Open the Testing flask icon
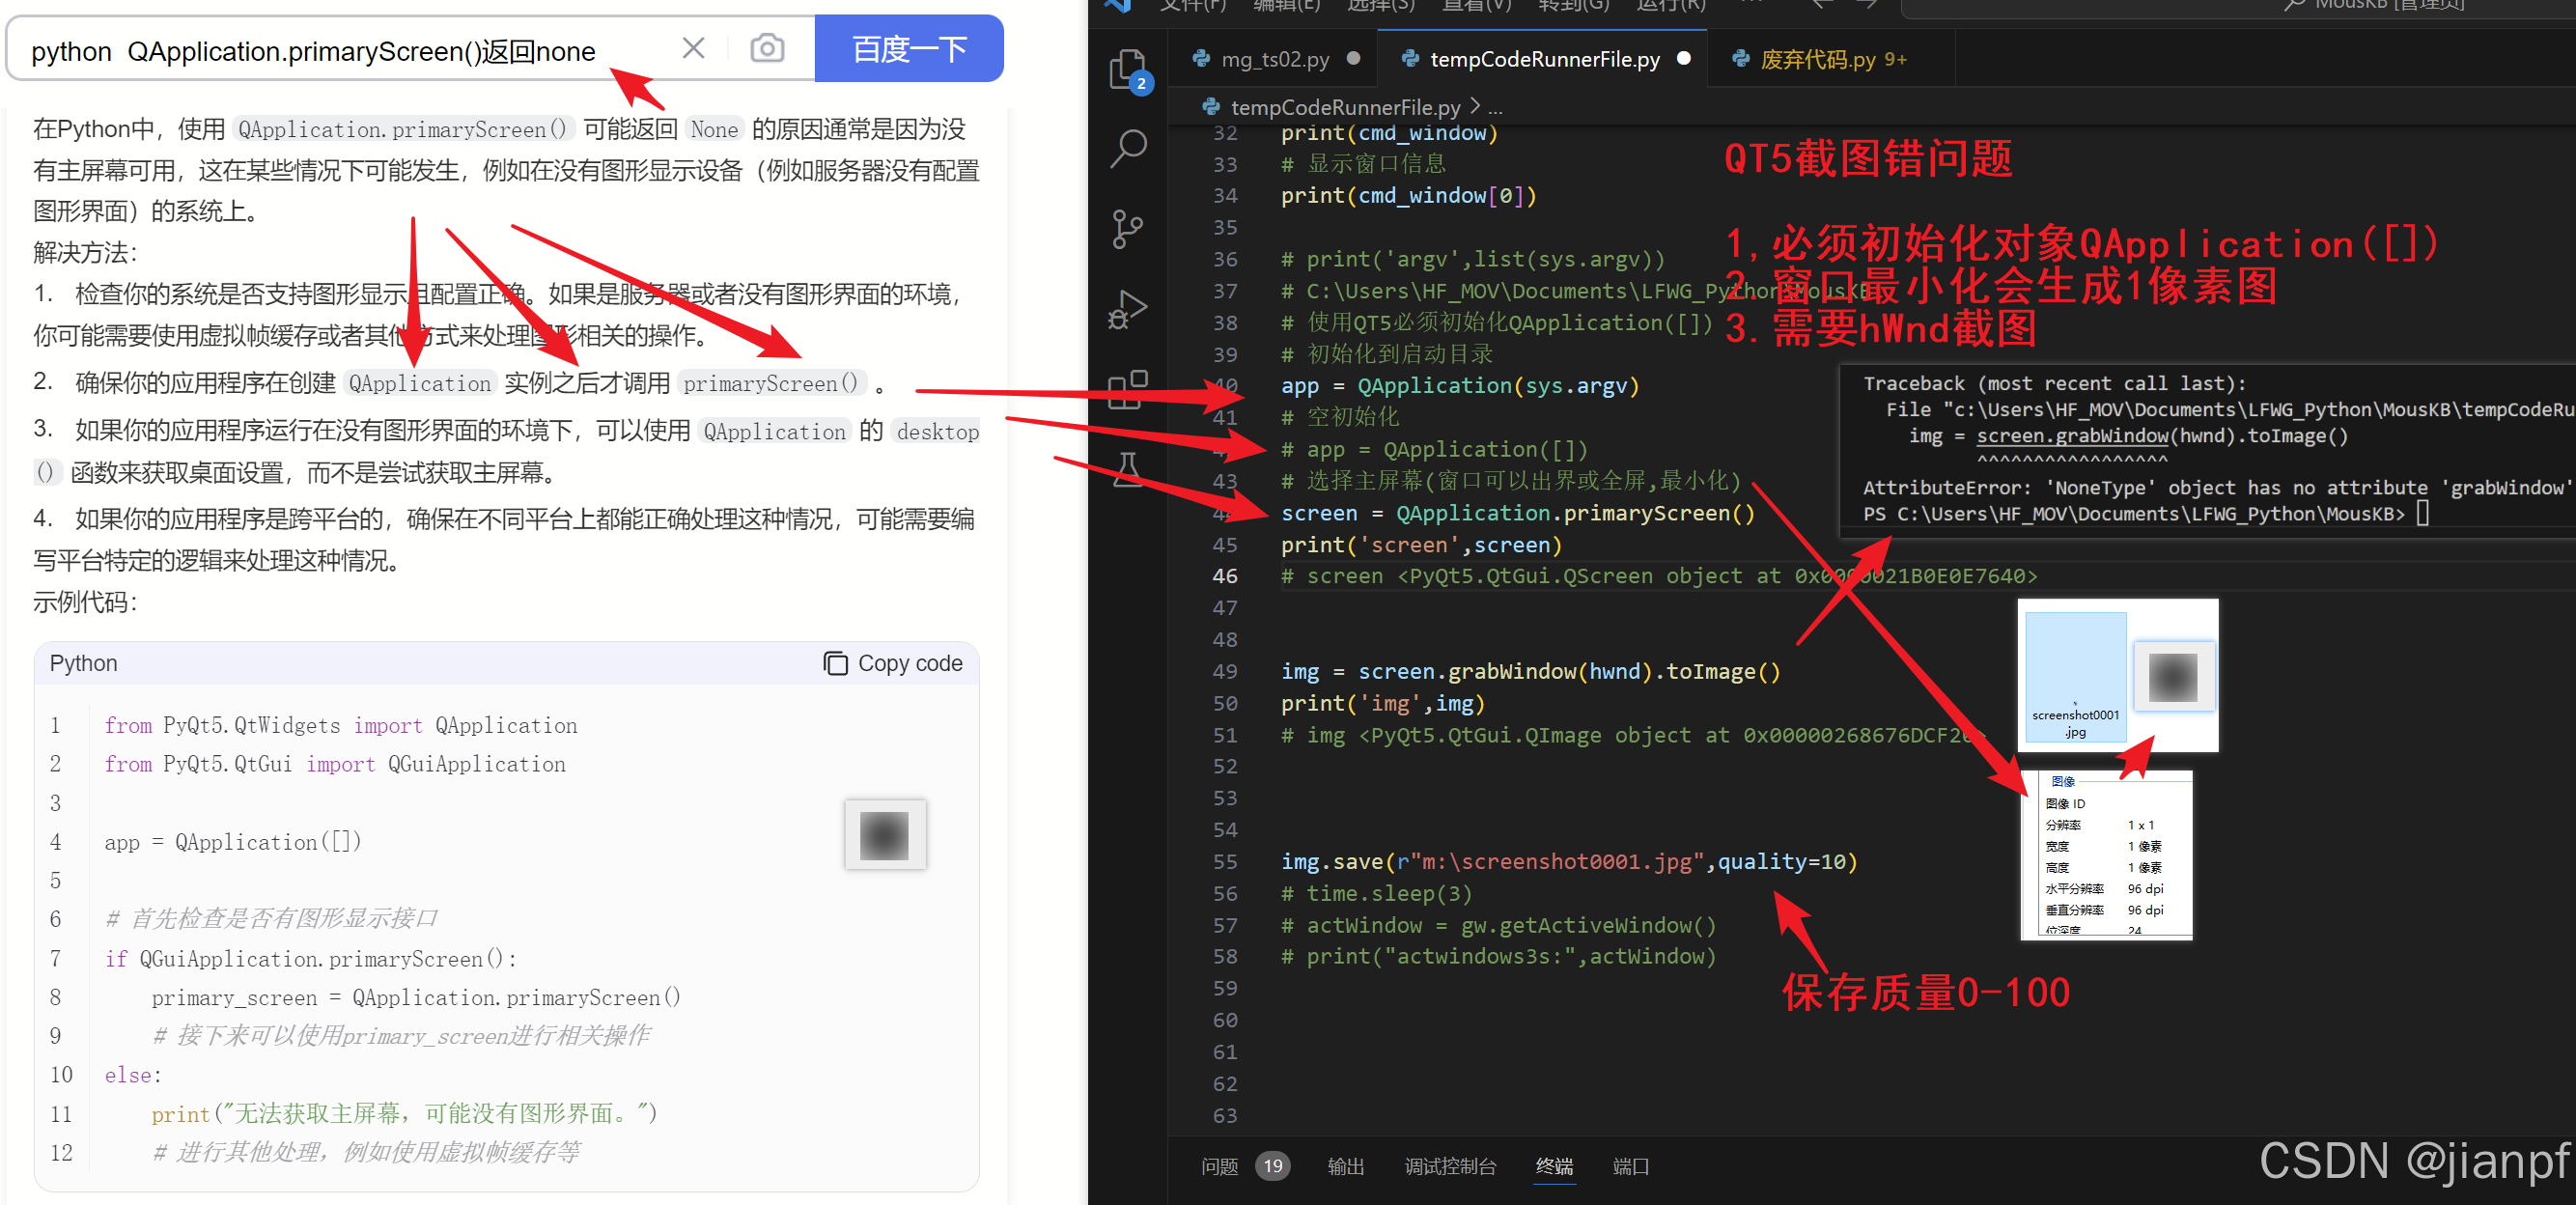2576x1205 pixels. pyautogui.click(x=1128, y=468)
